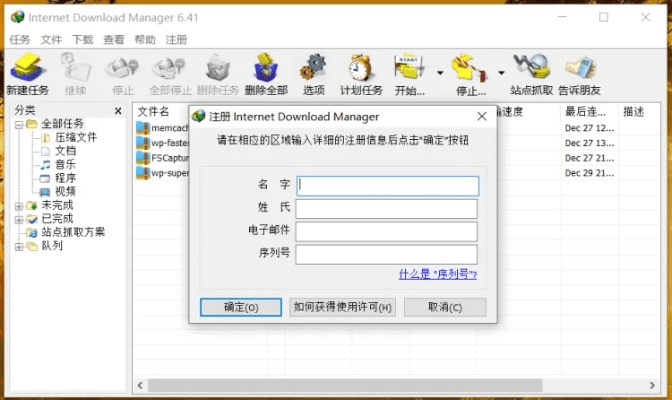Open 计划任务 scheduler clock icon
This screenshot has height=400, width=672.
(361, 73)
